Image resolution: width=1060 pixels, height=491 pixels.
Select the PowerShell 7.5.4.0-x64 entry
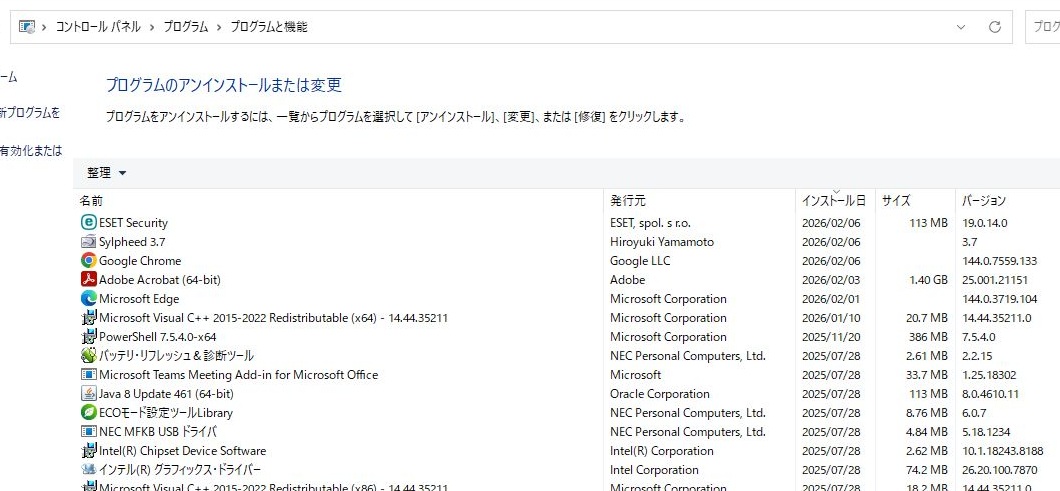click(x=157, y=337)
